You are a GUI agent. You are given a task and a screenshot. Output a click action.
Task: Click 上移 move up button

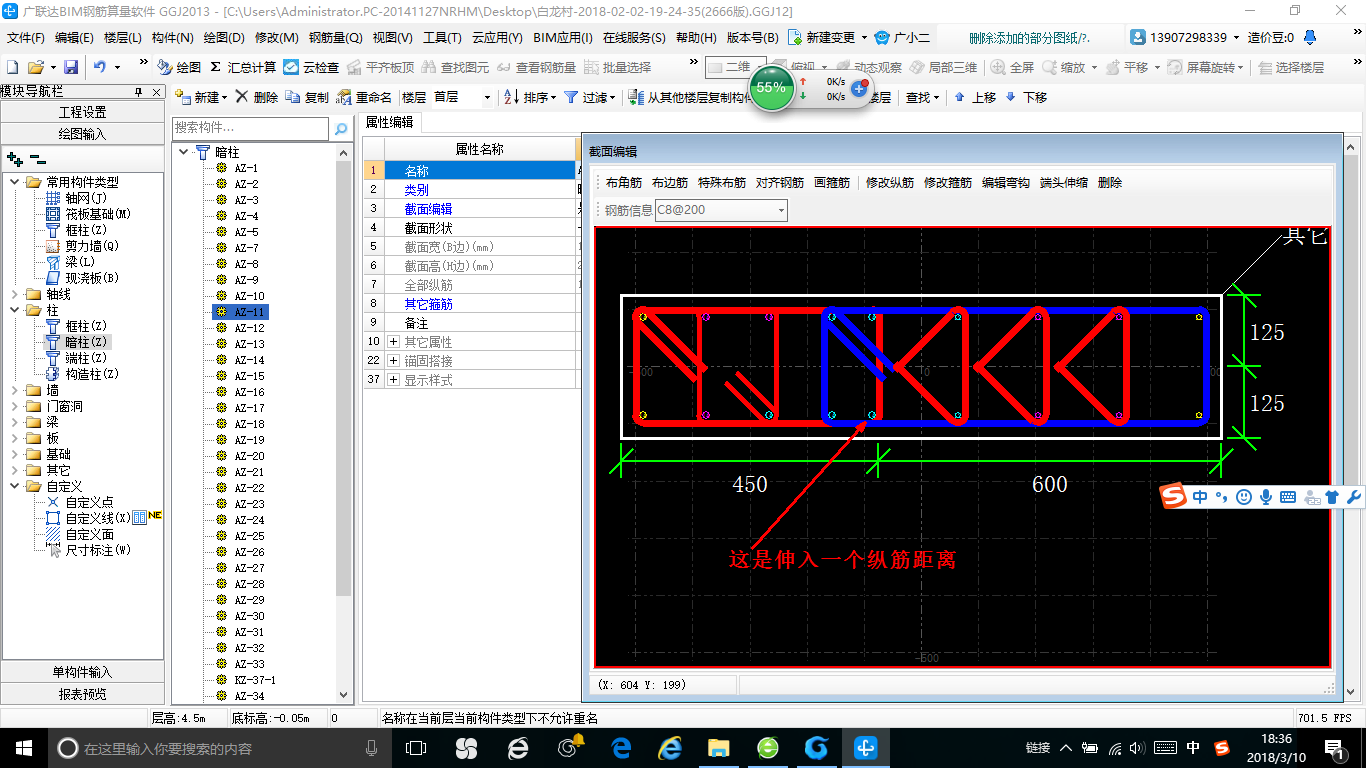[x=975, y=97]
